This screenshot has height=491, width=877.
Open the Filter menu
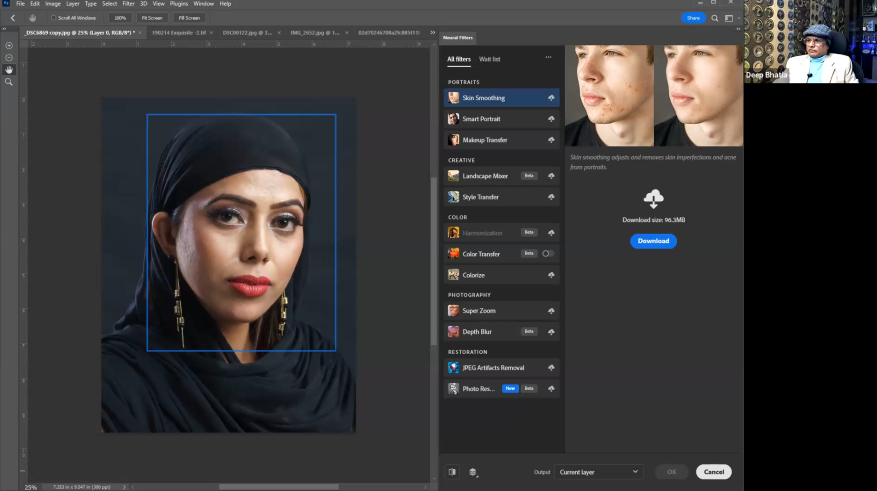click(x=128, y=4)
